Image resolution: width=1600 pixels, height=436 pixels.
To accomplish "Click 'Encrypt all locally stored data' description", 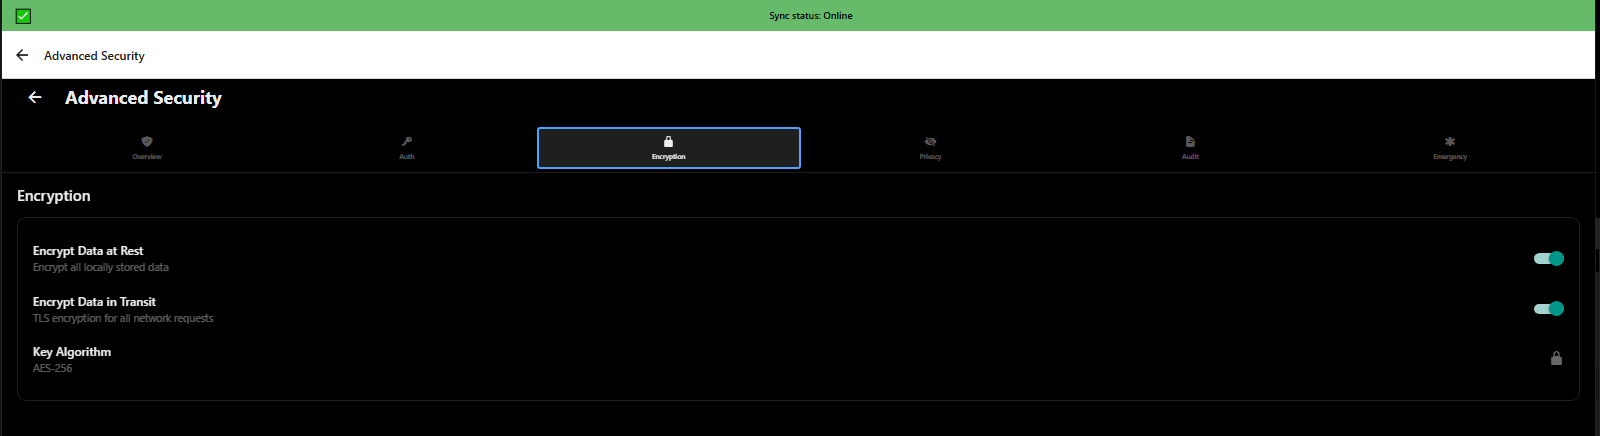I will point(101,267).
